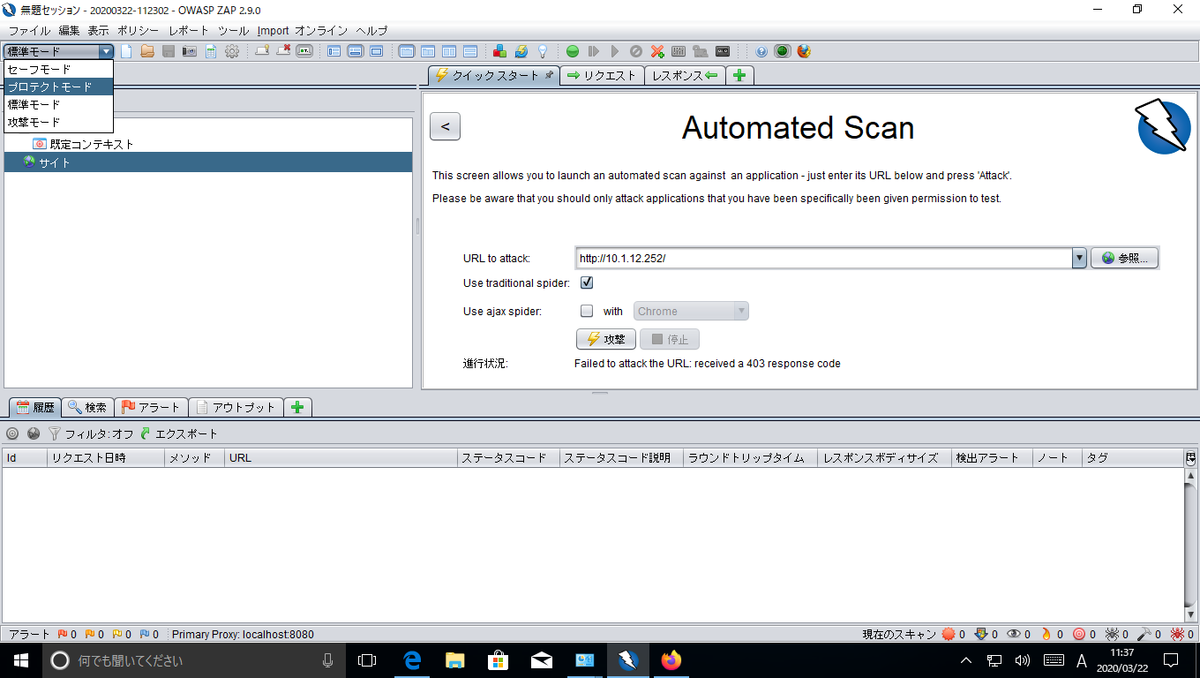Select プロテクトモード from mode list
Image resolution: width=1200 pixels, height=678 pixels.
coord(58,87)
